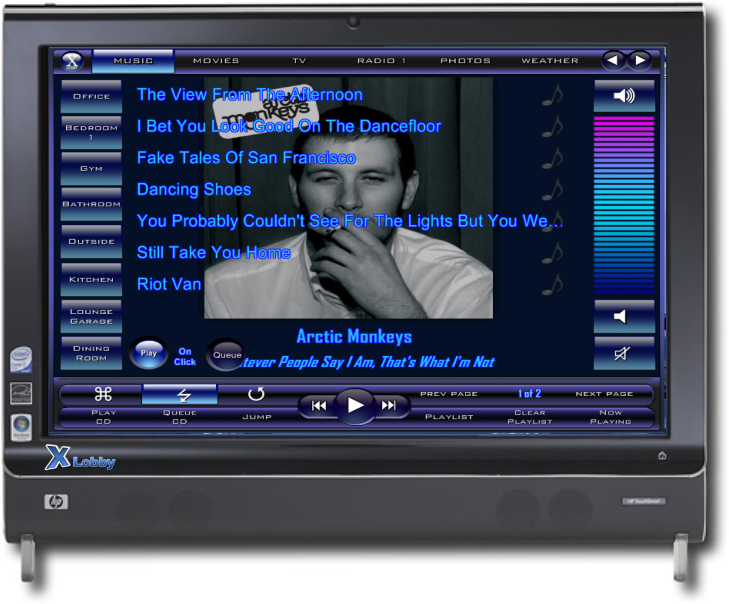729x604 pixels.
Task: Click Clear Playlist
Action: (x=530, y=417)
